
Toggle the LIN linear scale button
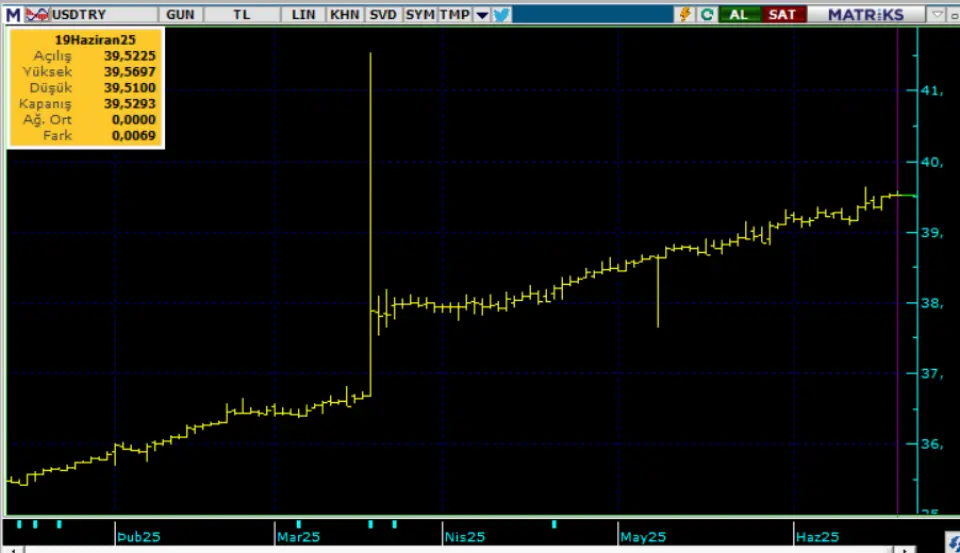(x=303, y=14)
